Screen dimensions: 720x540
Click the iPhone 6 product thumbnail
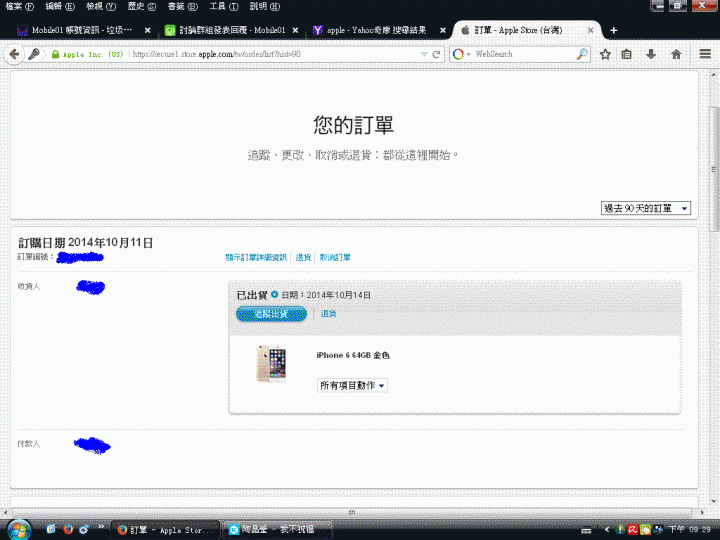pos(271,364)
